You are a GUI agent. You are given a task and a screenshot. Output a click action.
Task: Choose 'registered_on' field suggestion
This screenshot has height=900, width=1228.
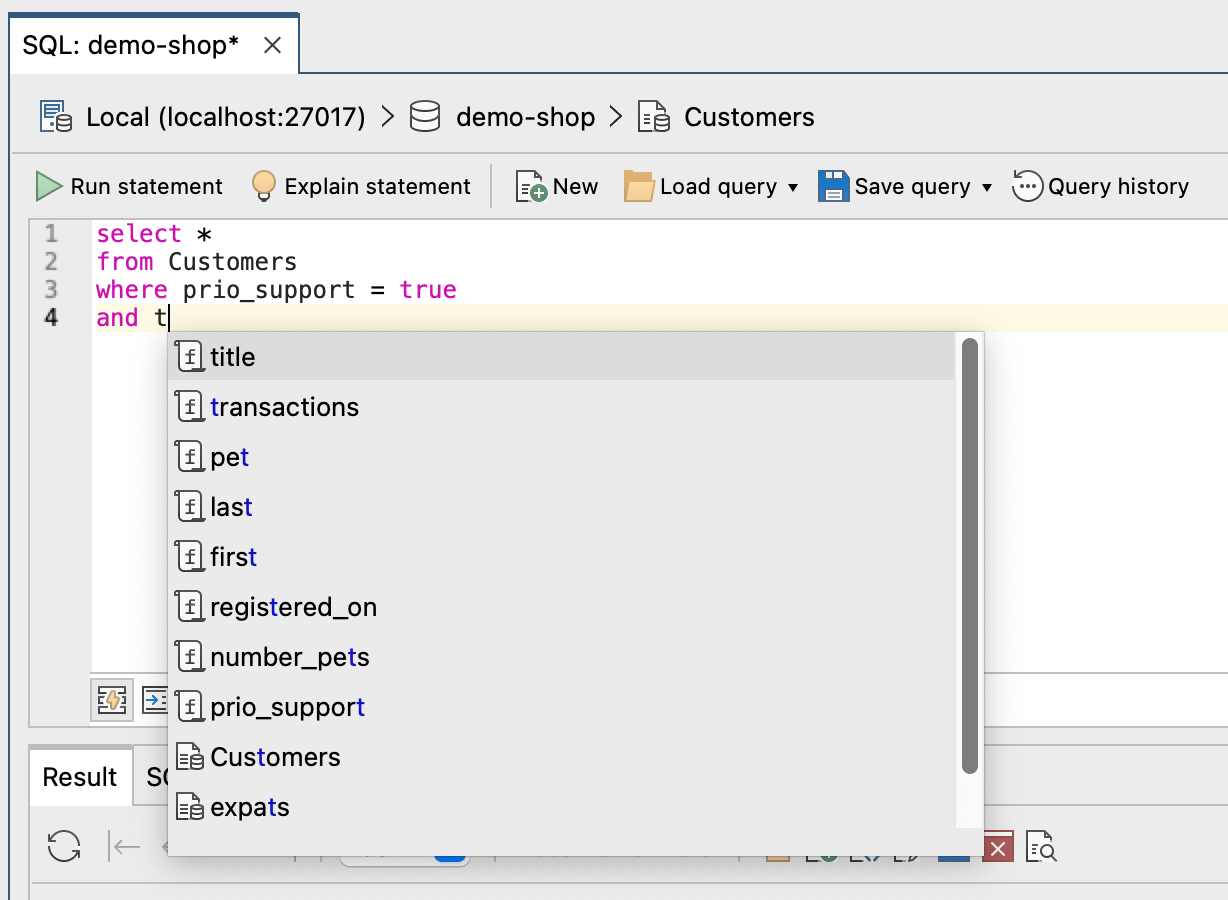(293, 607)
